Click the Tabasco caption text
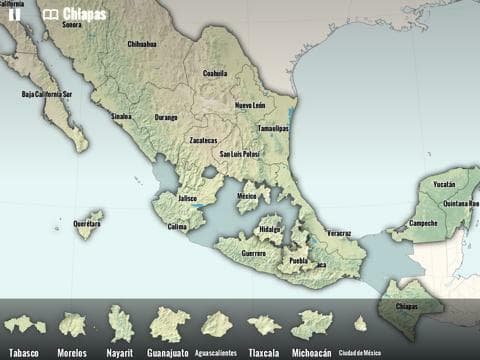Image resolution: width=480 pixels, height=360 pixels. coord(24,353)
